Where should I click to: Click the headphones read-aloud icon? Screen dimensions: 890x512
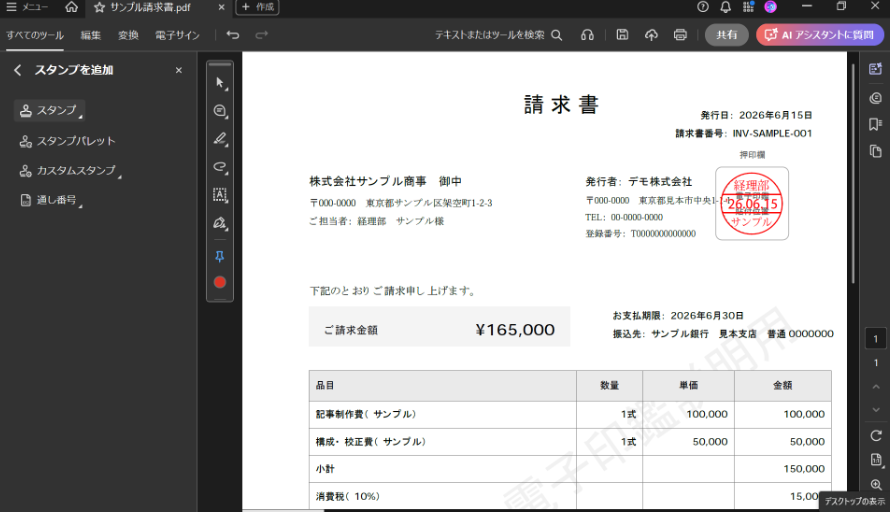pyautogui.click(x=587, y=35)
